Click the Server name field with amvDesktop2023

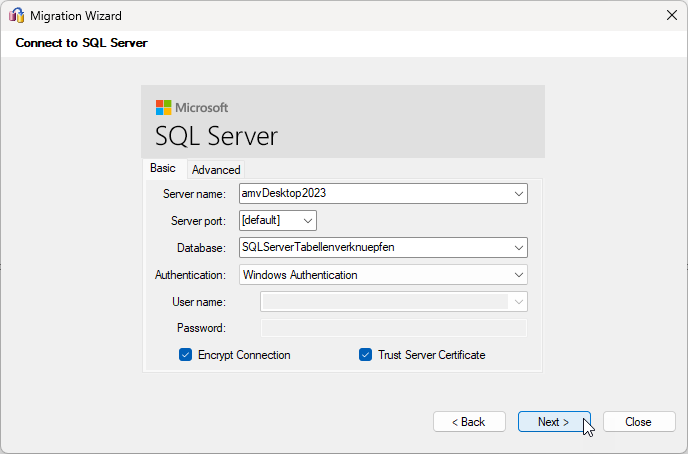383,193
